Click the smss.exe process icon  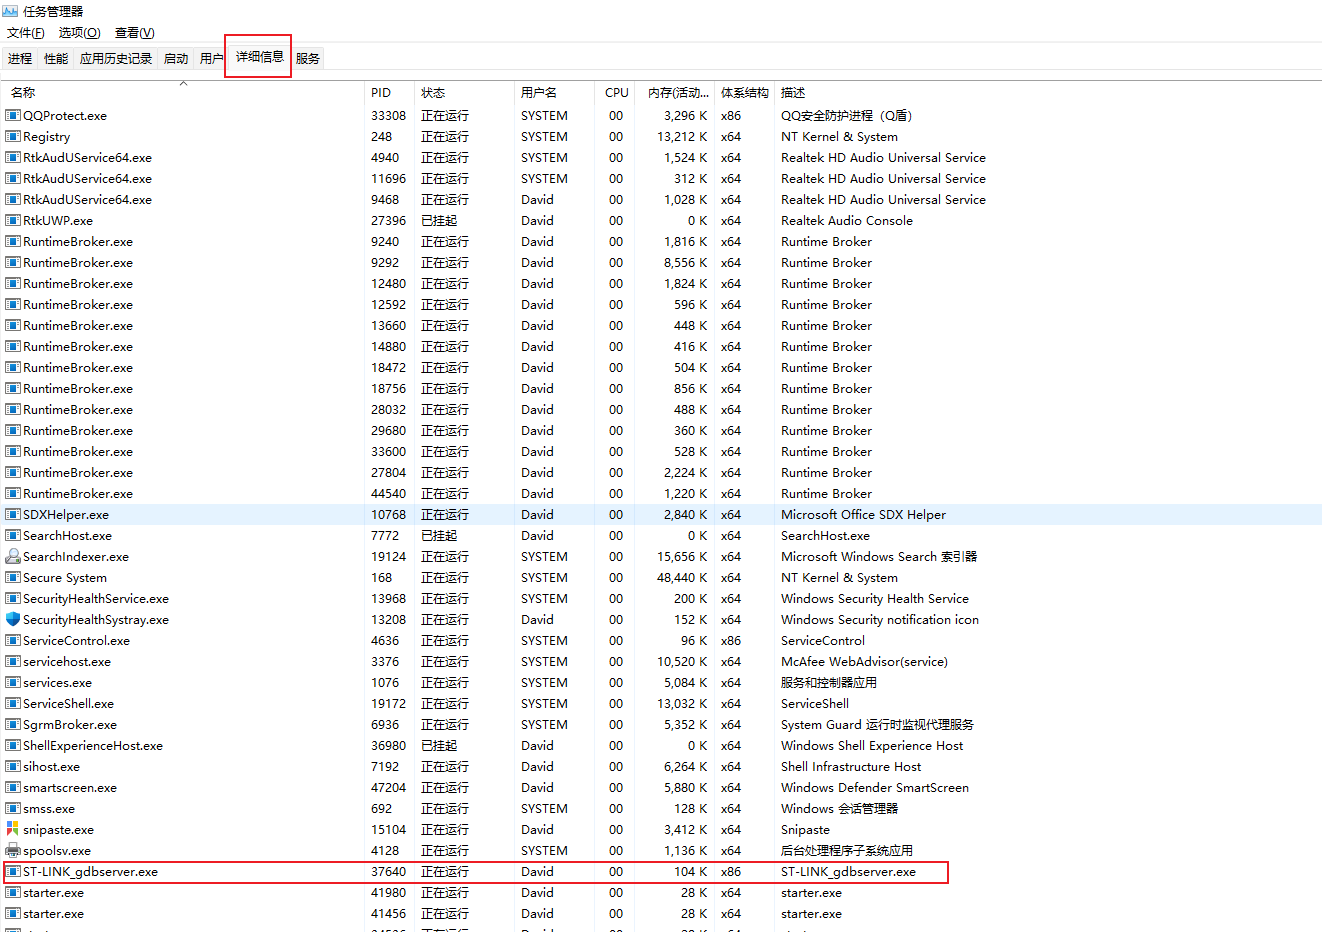[x=13, y=808]
